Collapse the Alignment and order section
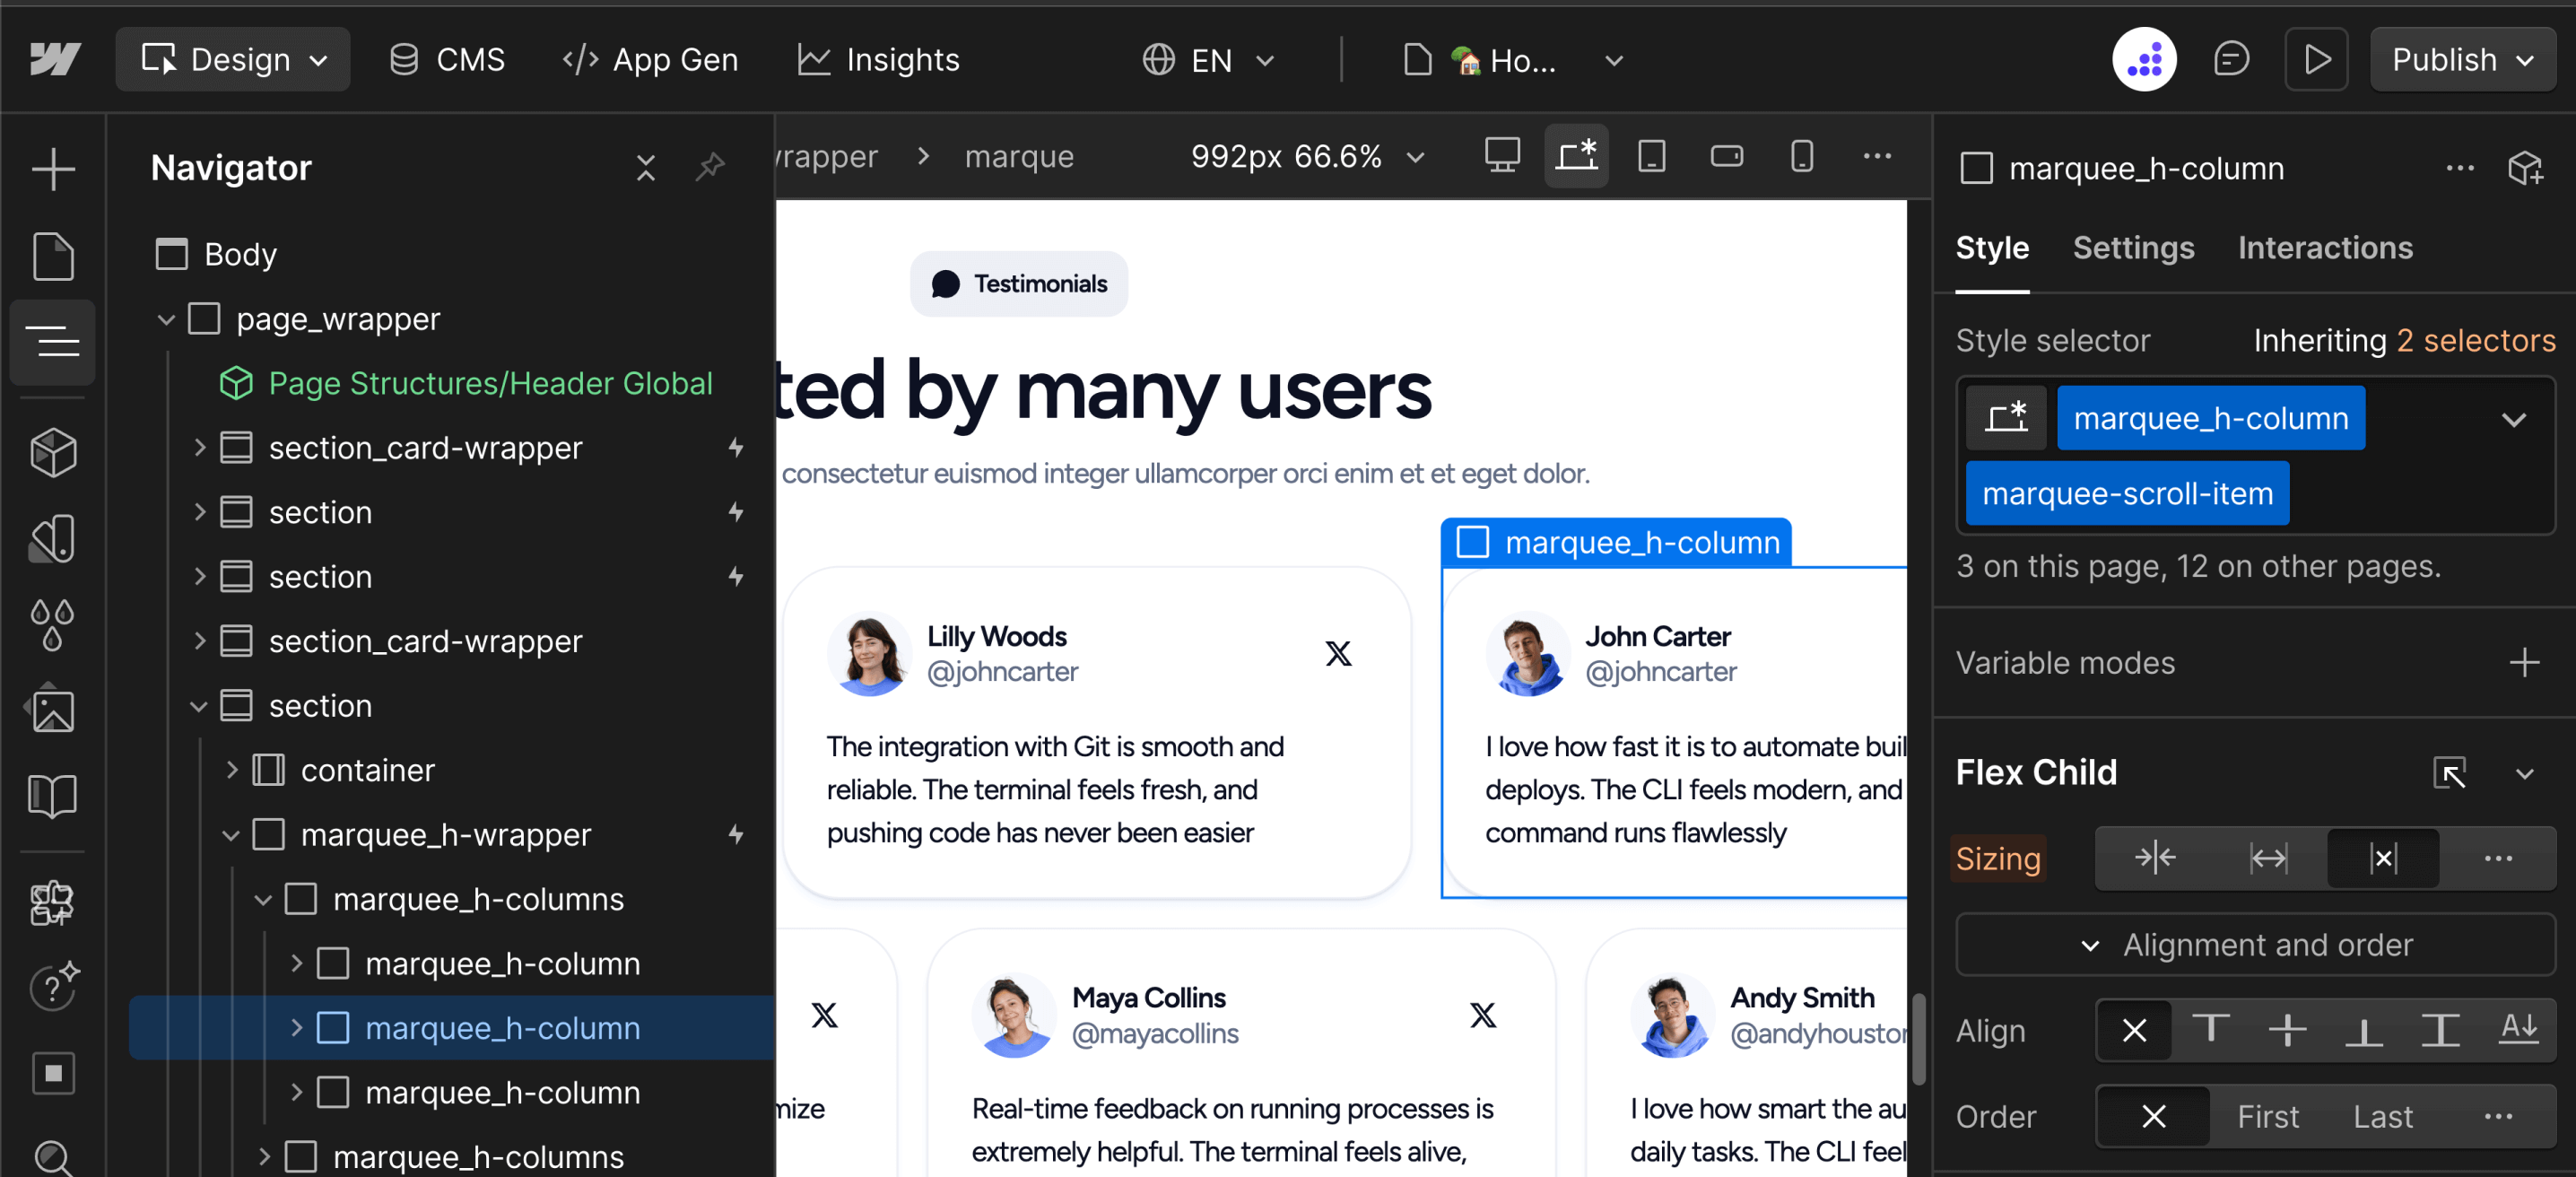Screen dimensions: 2576x1177 [x=2255, y=945]
